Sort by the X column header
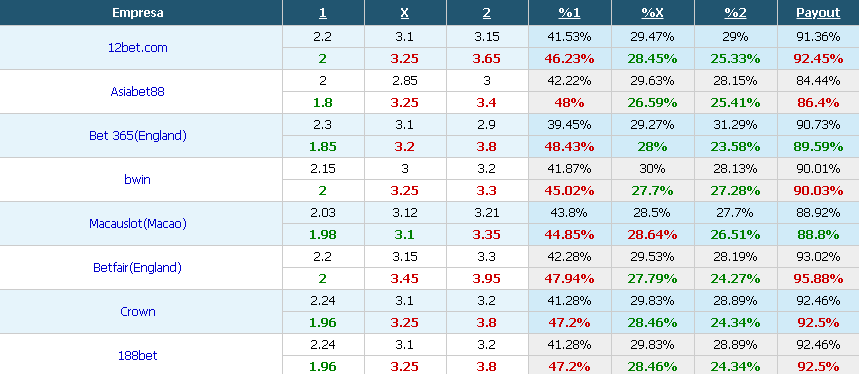 point(404,13)
